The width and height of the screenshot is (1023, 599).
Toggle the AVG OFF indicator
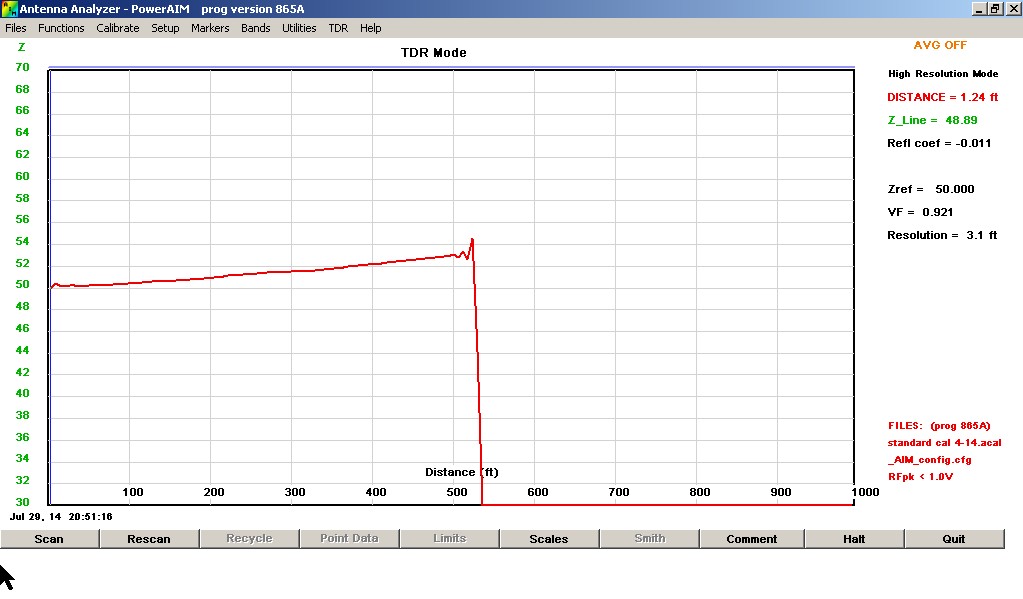(x=940, y=45)
